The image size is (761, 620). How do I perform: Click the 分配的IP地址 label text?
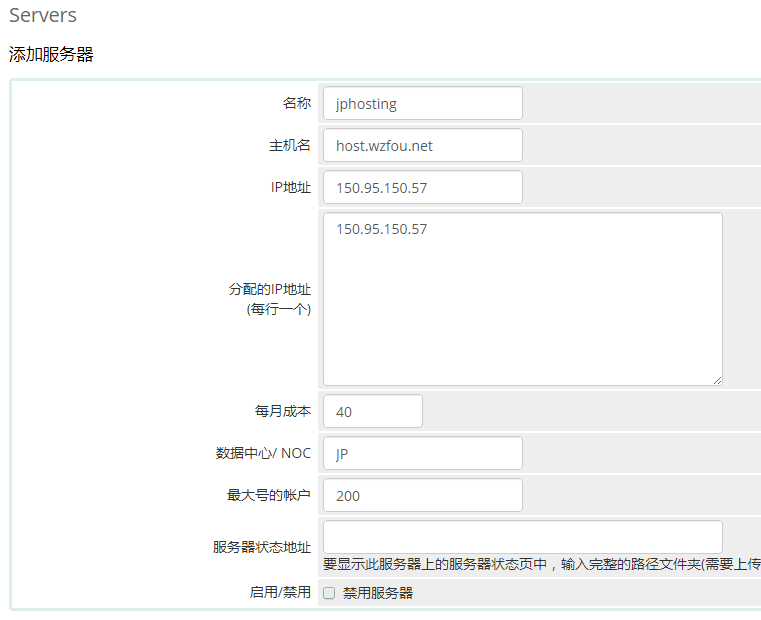coord(269,289)
